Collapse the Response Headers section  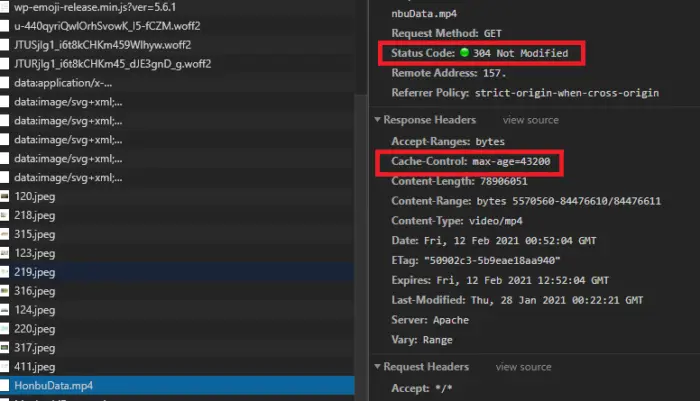click(x=378, y=120)
